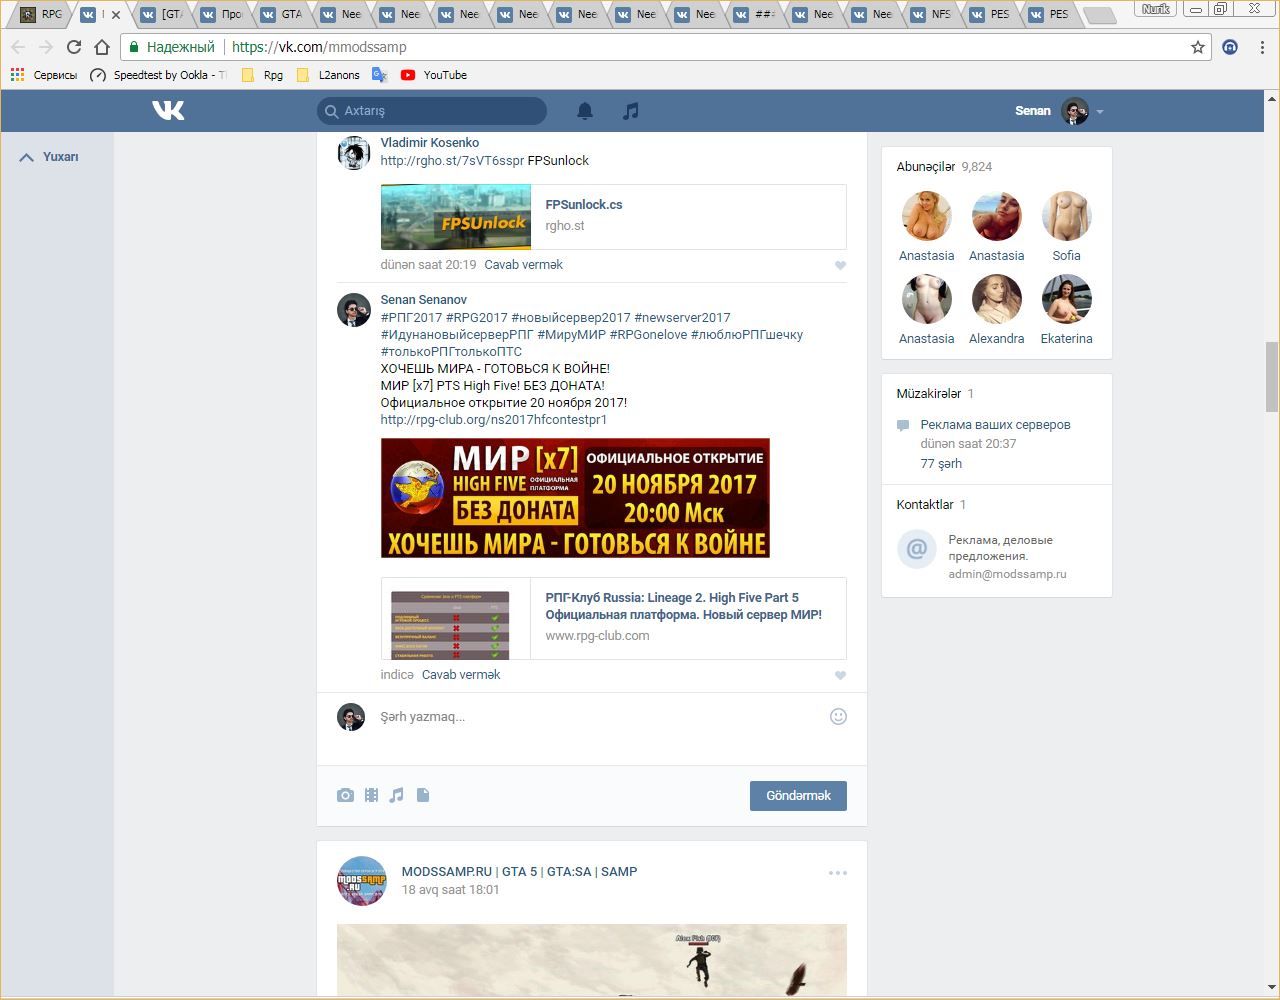
Task: Attach a video using the film icon
Action: [x=371, y=795]
